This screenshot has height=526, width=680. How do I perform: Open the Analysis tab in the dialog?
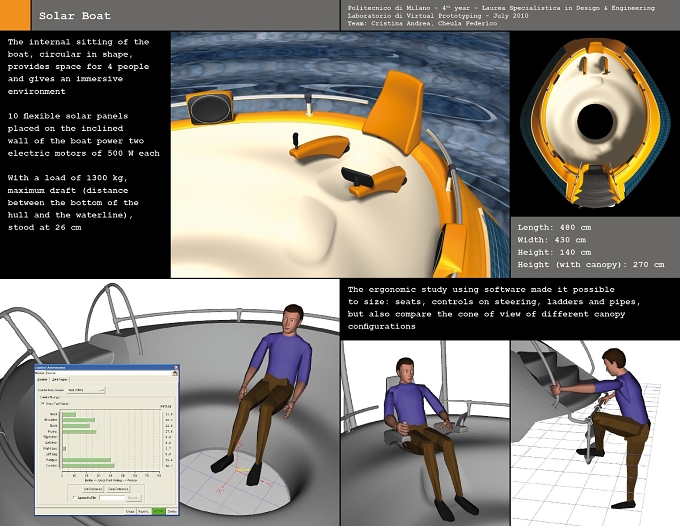click(42, 379)
